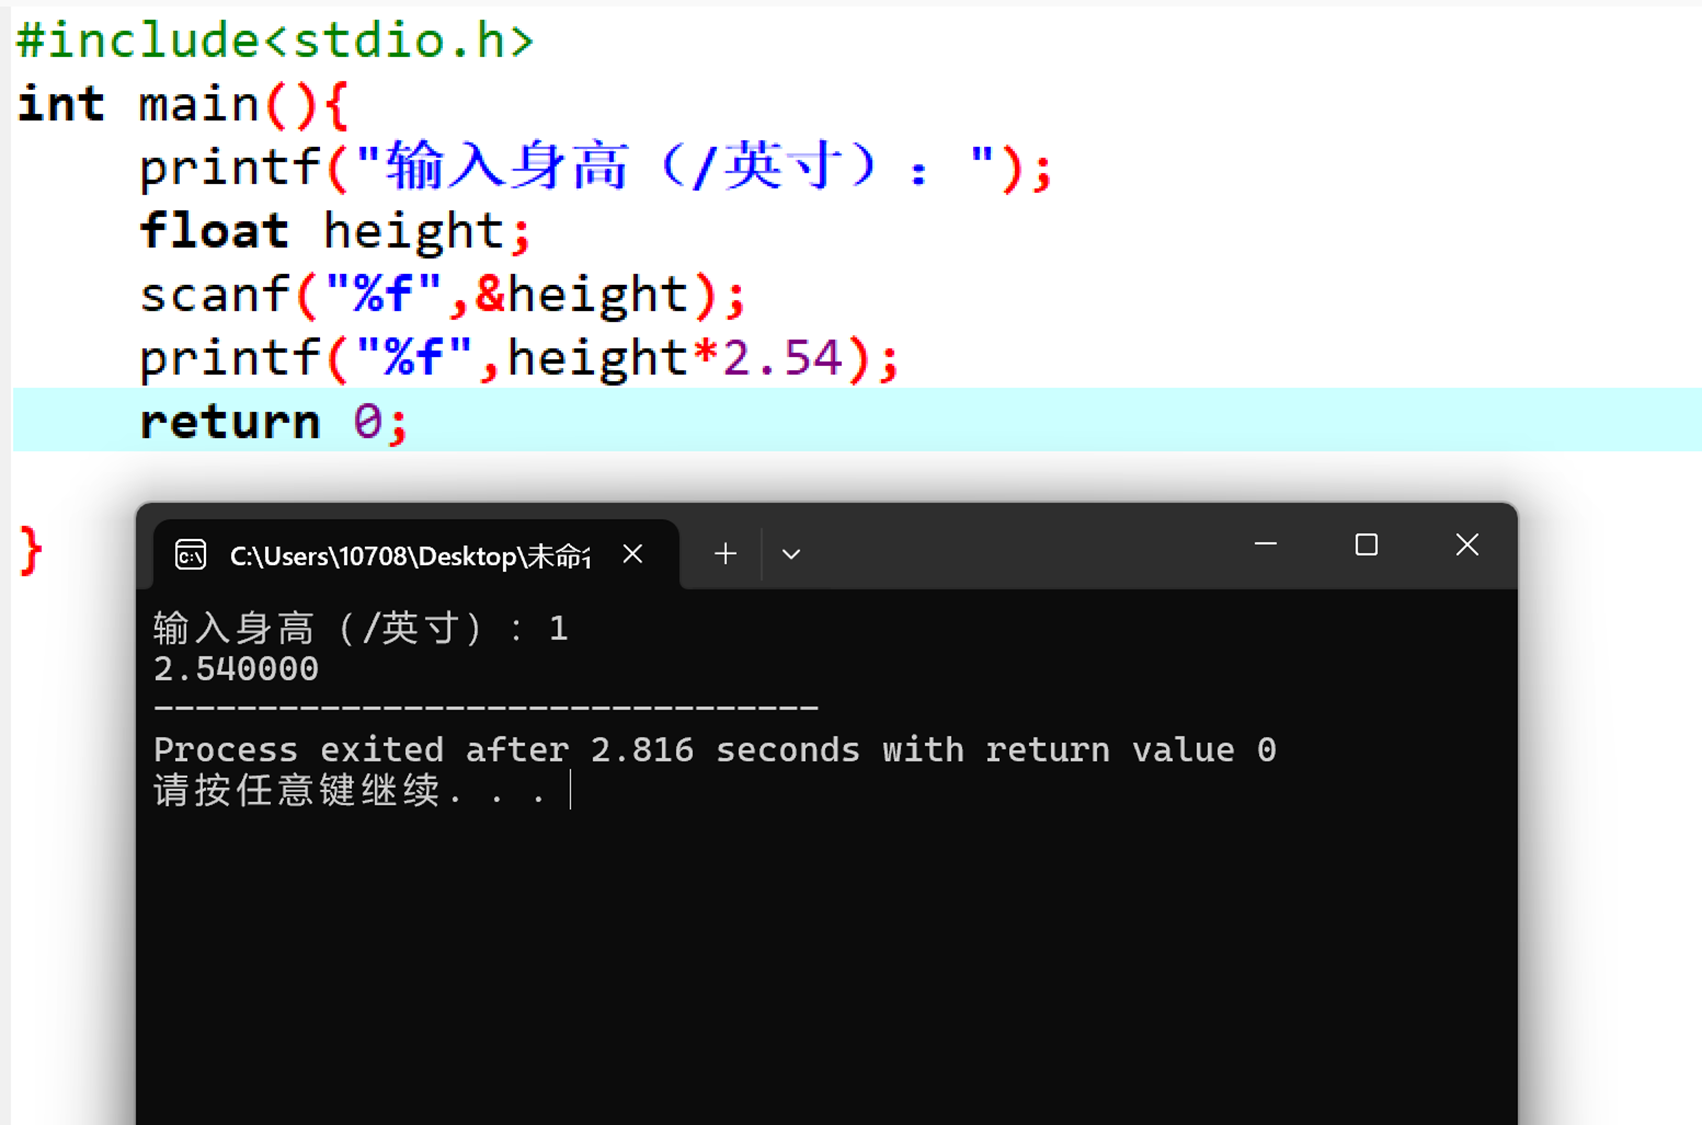Close the terminal window
This screenshot has width=1702, height=1125.
(1467, 544)
